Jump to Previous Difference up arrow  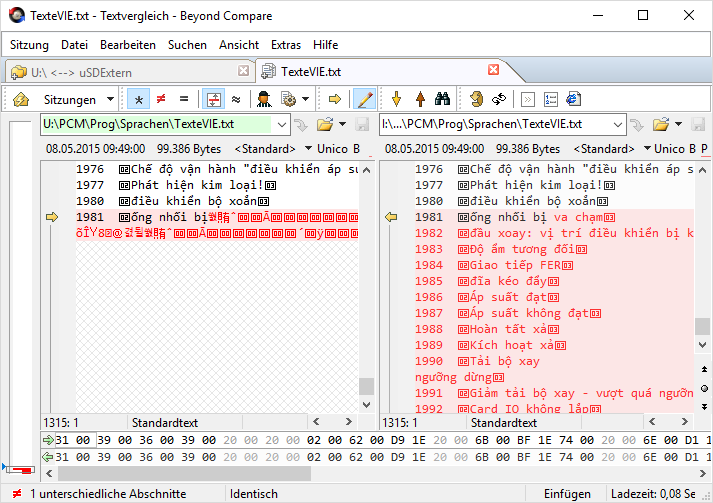[421, 99]
